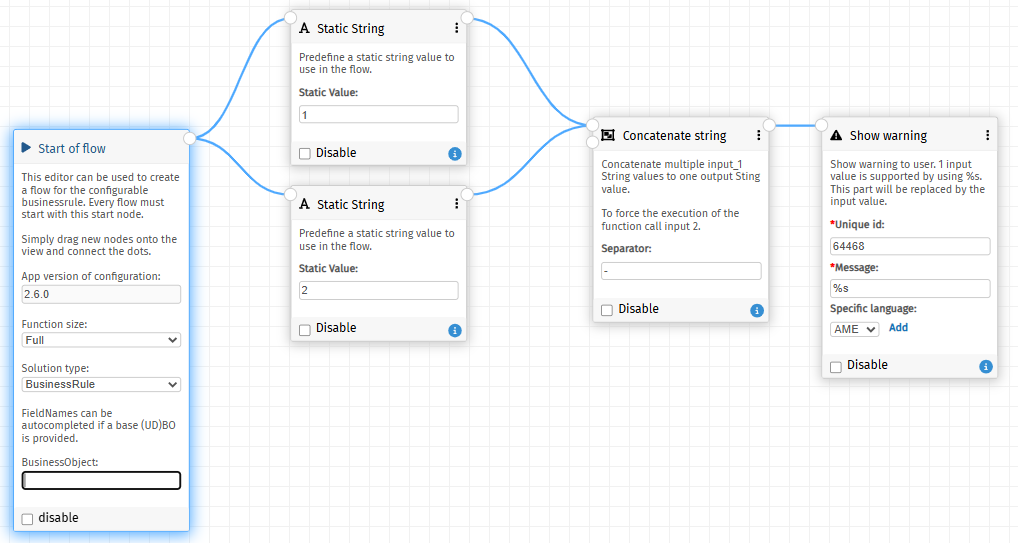Disable the top Static String node

click(x=304, y=154)
